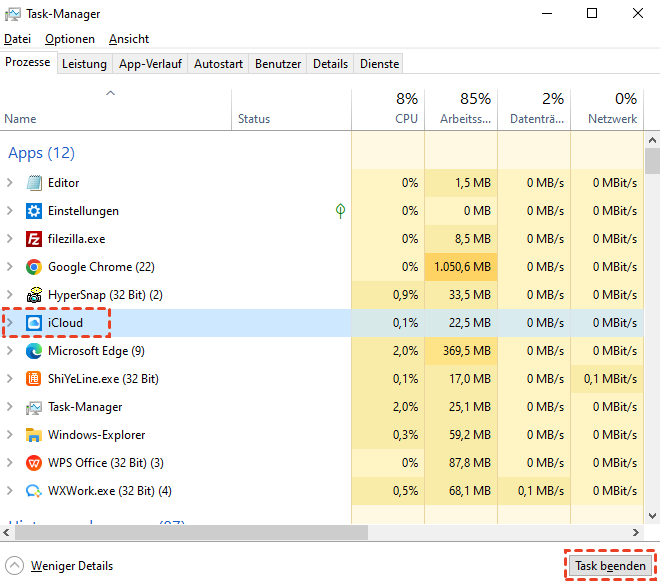Click the Task beenden button
Image resolution: width=660 pixels, height=587 pixels.
click(x=610, y=565)
